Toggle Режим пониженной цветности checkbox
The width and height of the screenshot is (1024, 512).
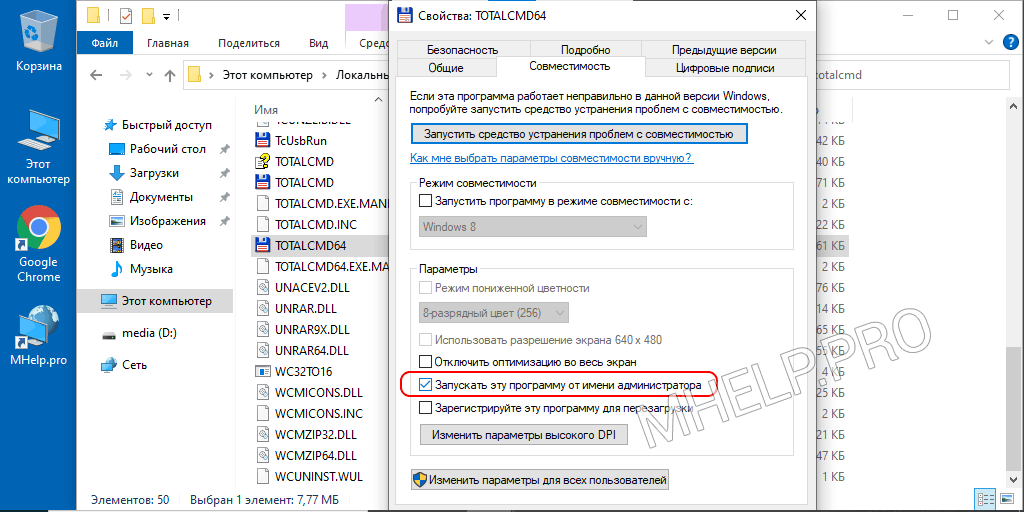pos(425,287)
